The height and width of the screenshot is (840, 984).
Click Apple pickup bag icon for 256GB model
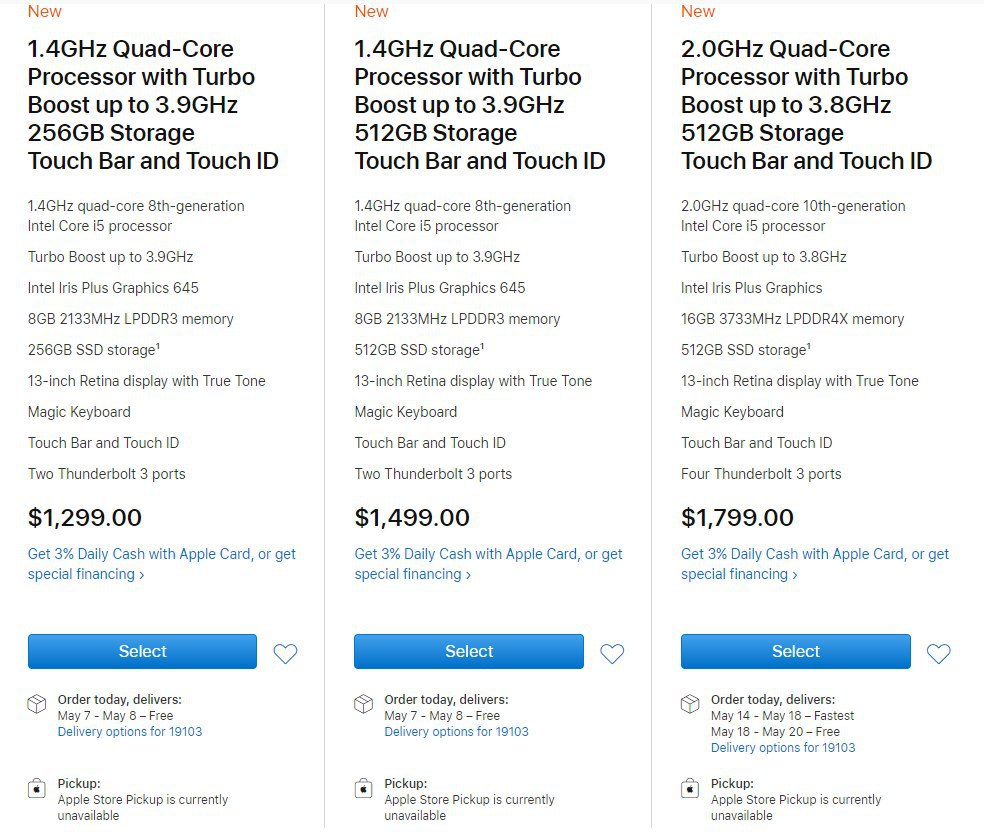pos(37,788)
